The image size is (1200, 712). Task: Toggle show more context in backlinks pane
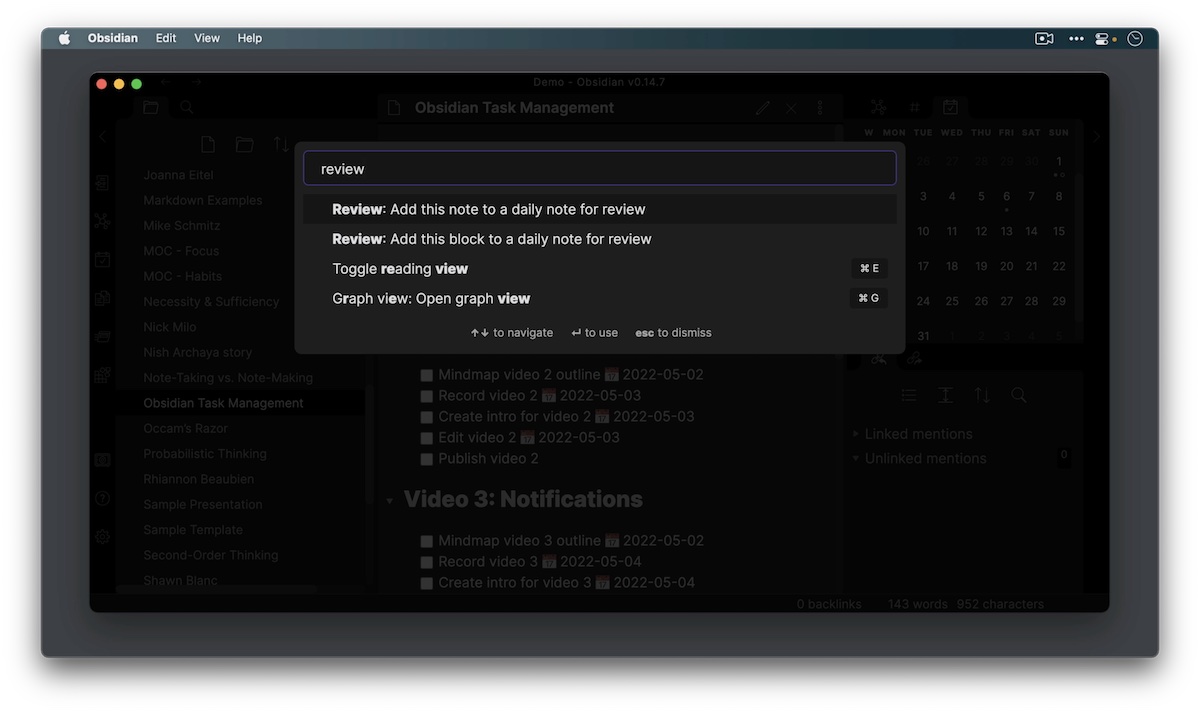[945, 395]
